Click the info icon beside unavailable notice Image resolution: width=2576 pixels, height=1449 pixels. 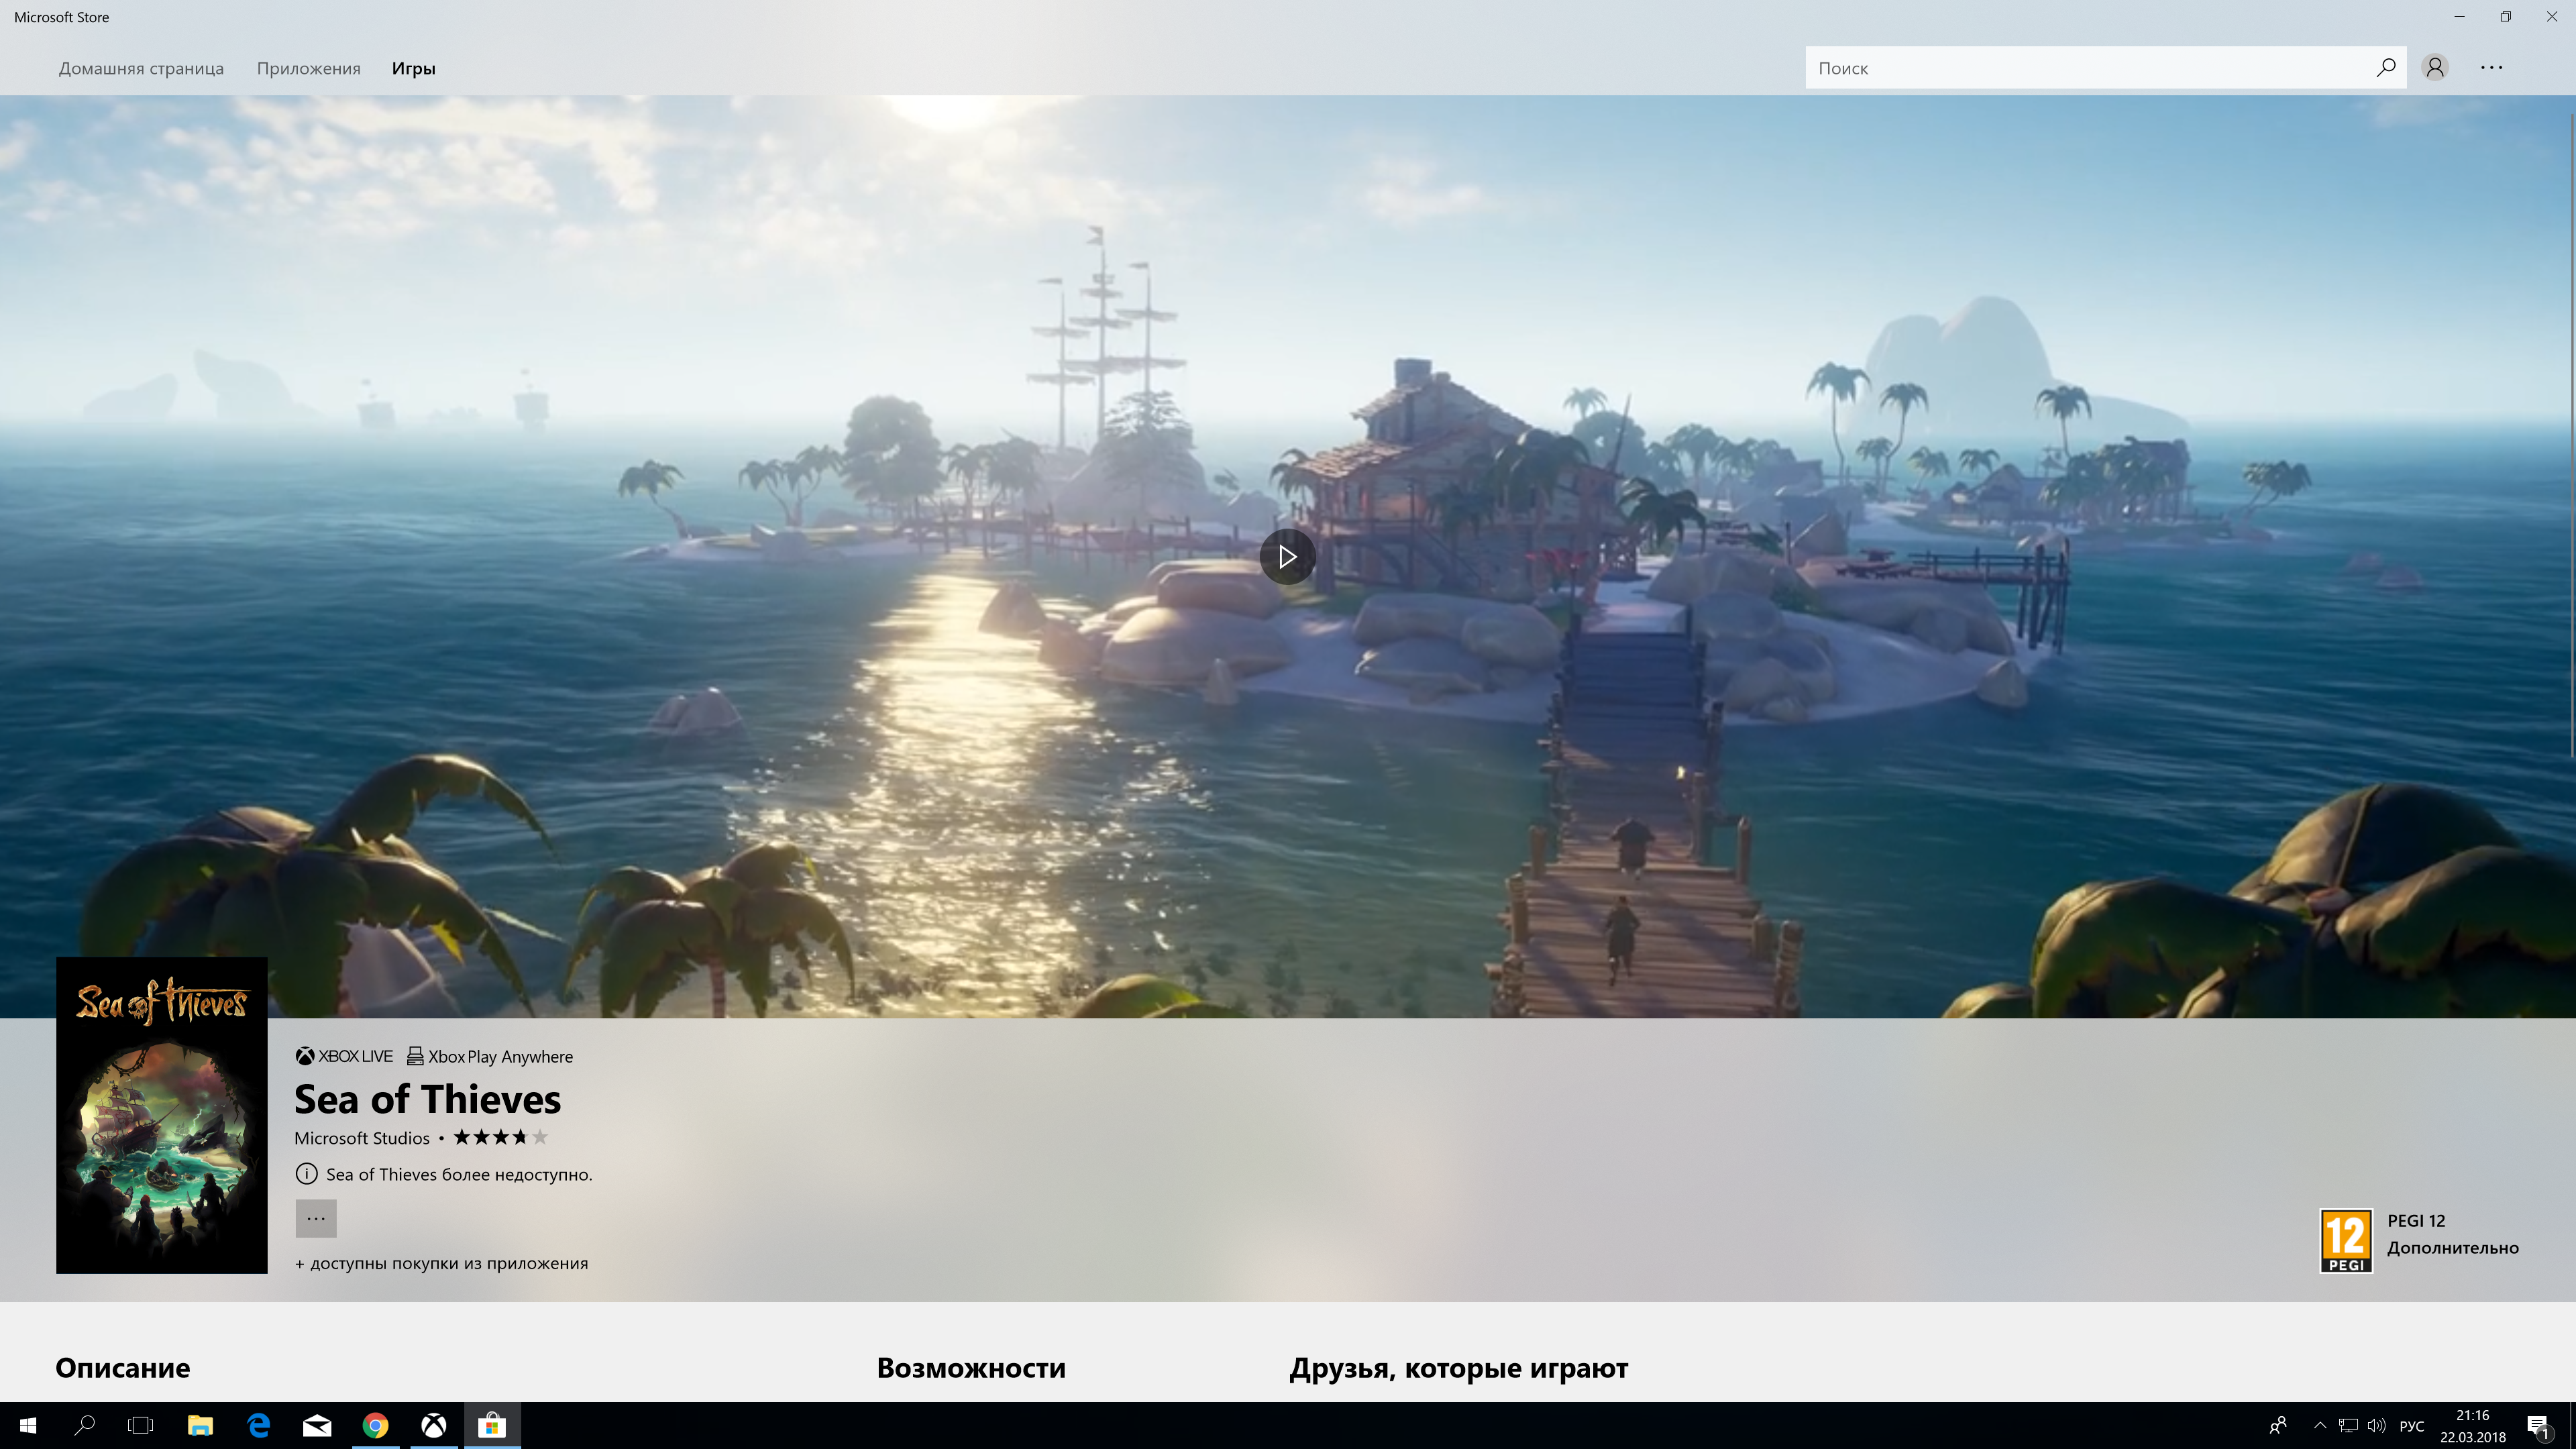pos(307,1174)
